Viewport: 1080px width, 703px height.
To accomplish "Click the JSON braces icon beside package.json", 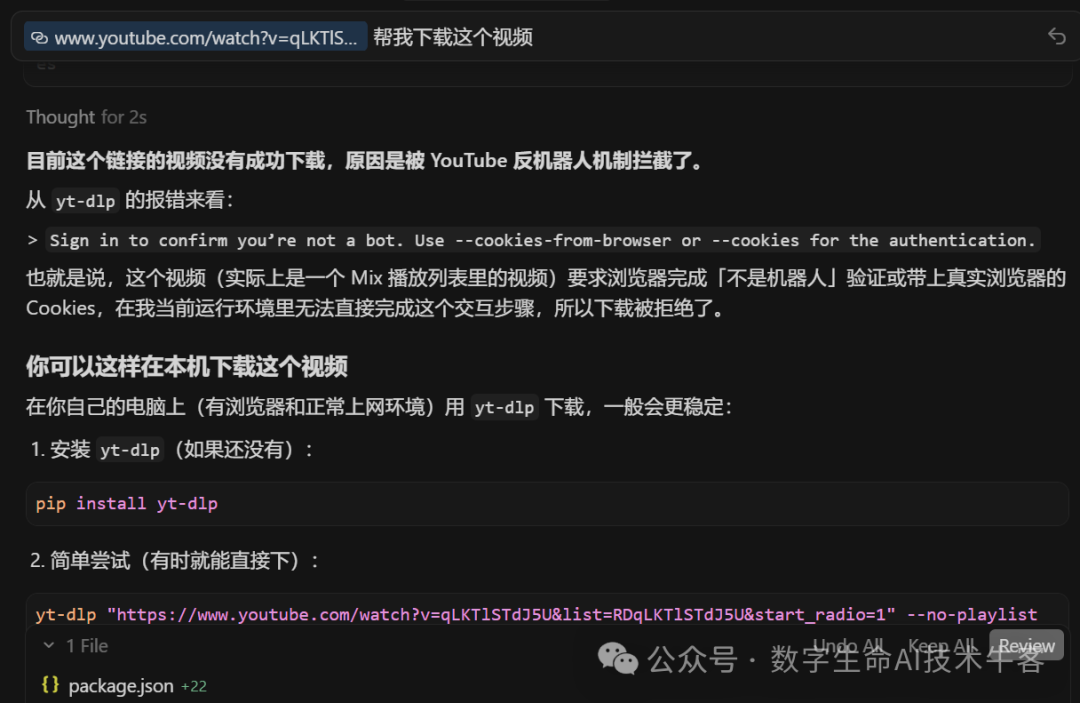I will [50, 684].
